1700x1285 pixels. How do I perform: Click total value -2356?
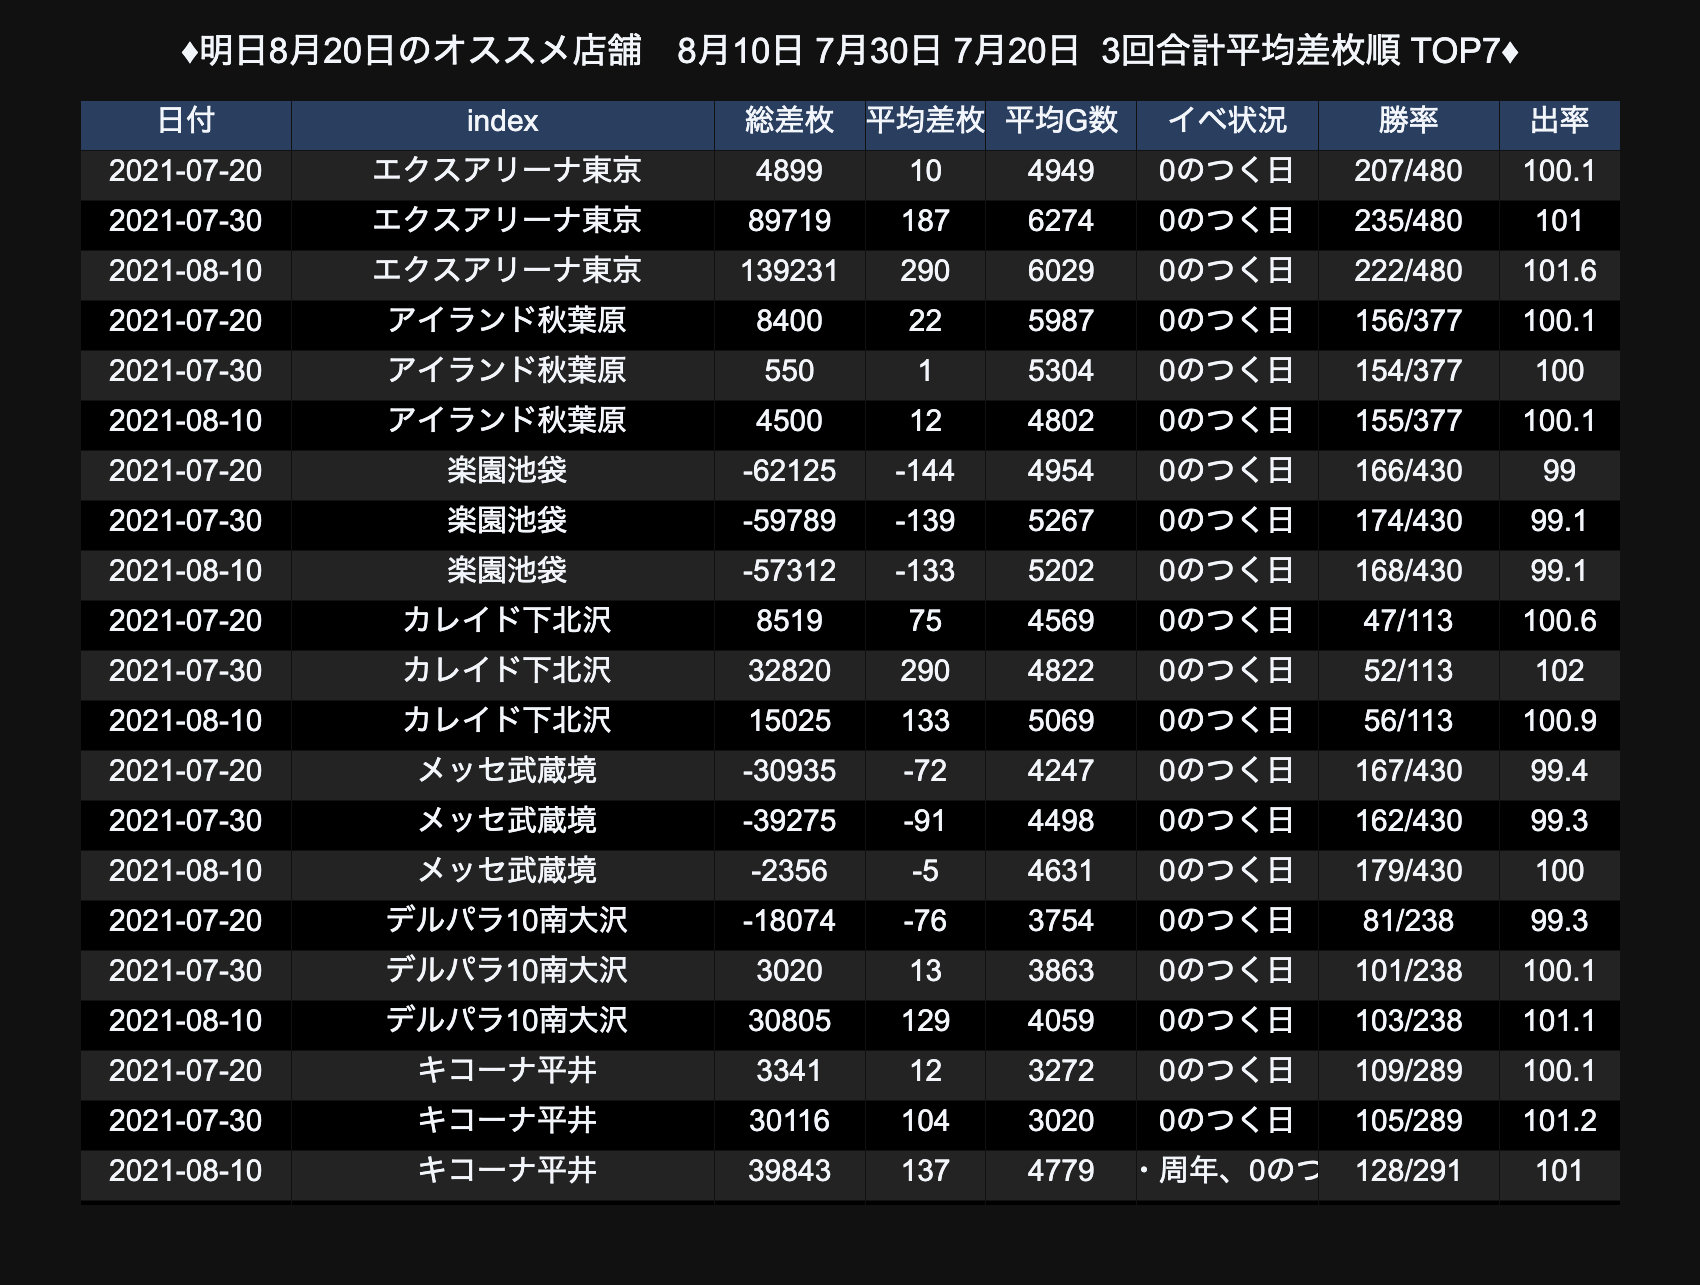coord(789,871)
